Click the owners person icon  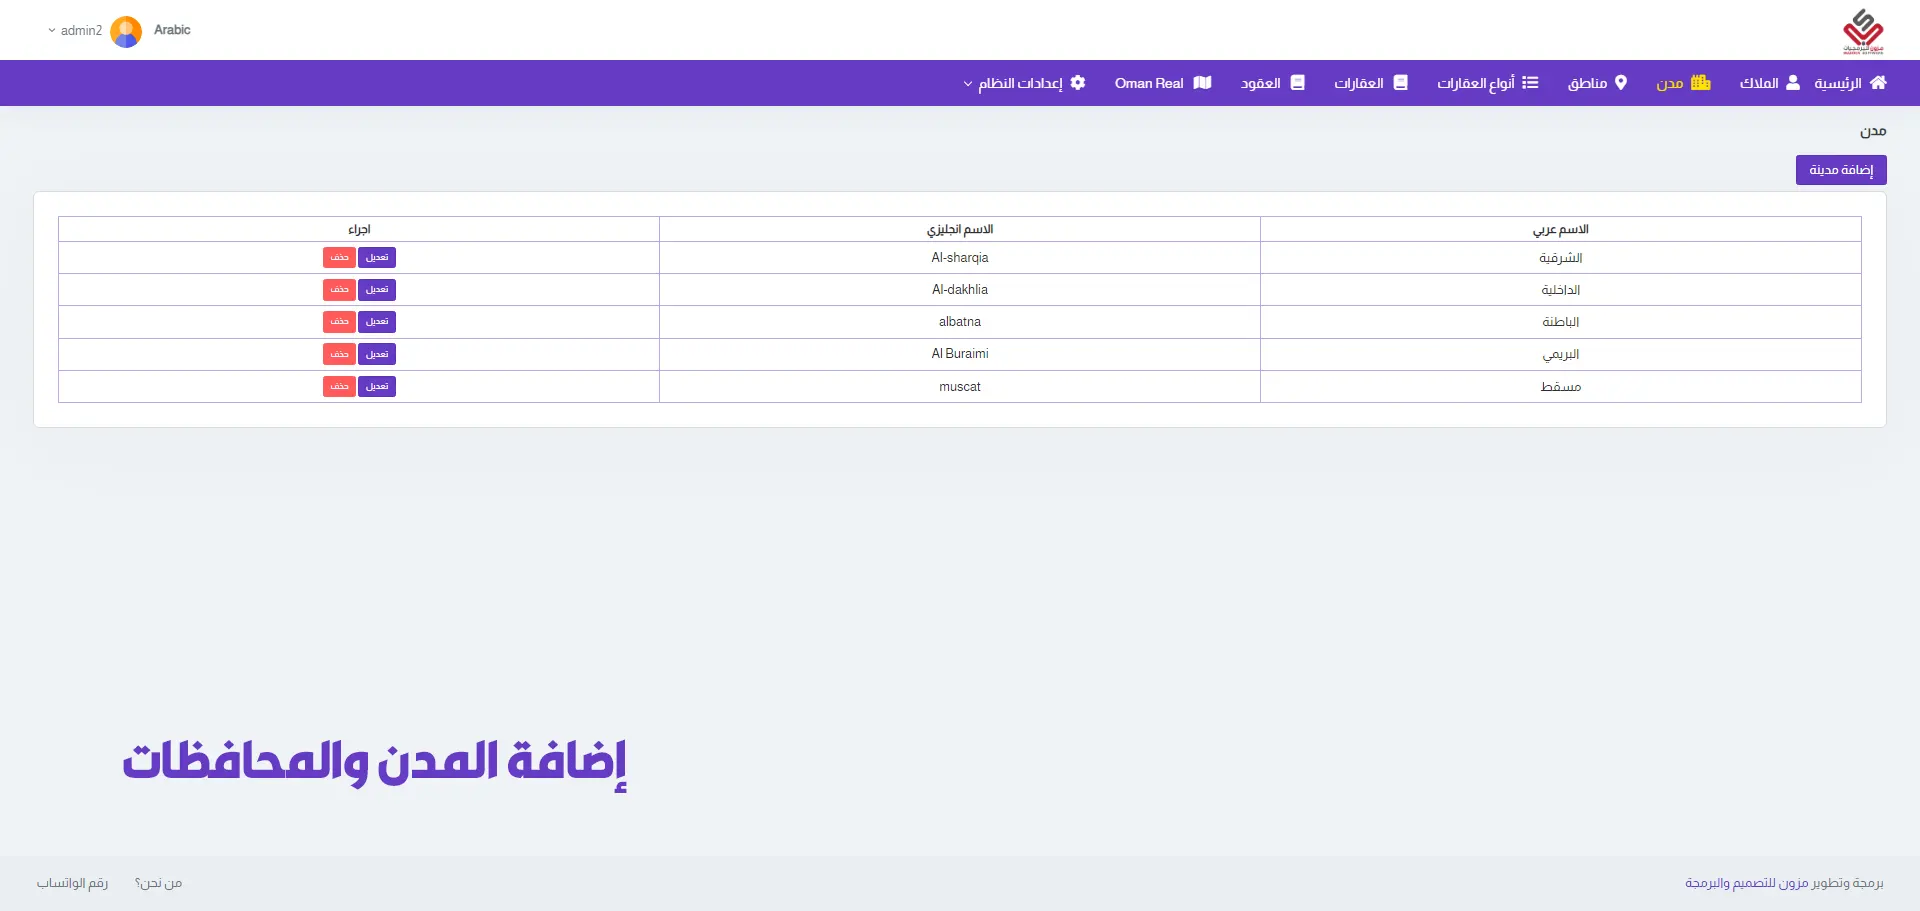point(1793,83)
